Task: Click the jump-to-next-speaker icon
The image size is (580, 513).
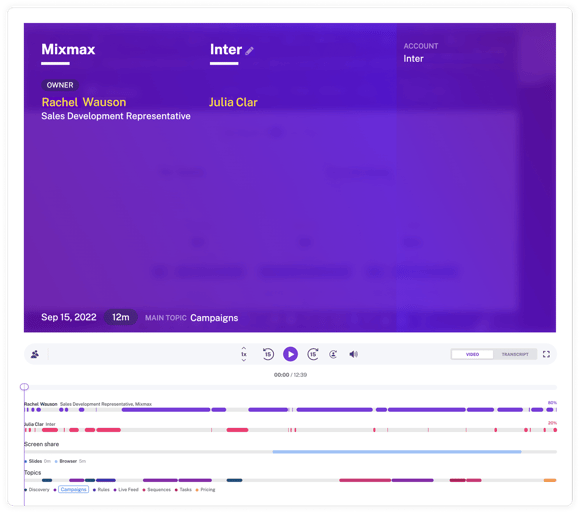Action: (x=333, y=354)
